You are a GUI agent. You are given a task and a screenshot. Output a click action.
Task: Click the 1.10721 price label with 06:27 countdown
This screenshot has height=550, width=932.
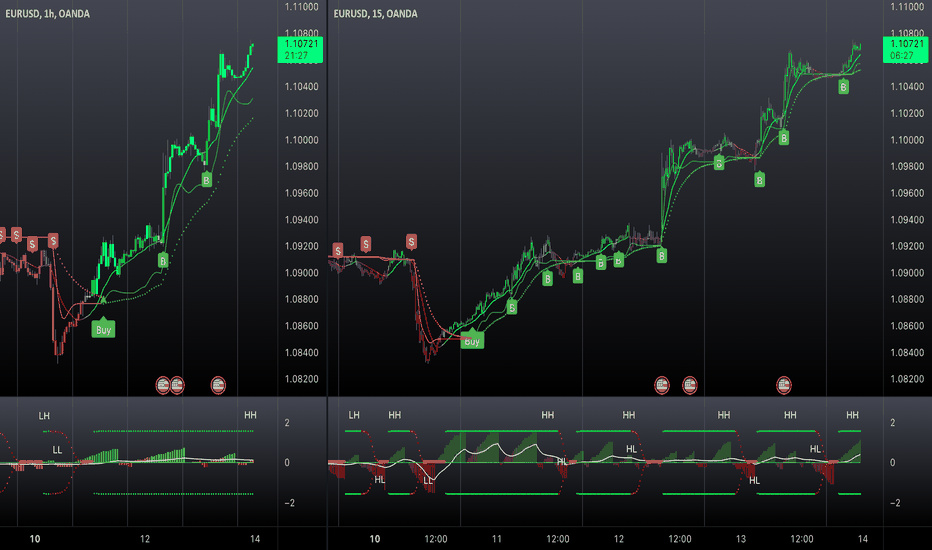pyautogui.click(x=905, y=49)
